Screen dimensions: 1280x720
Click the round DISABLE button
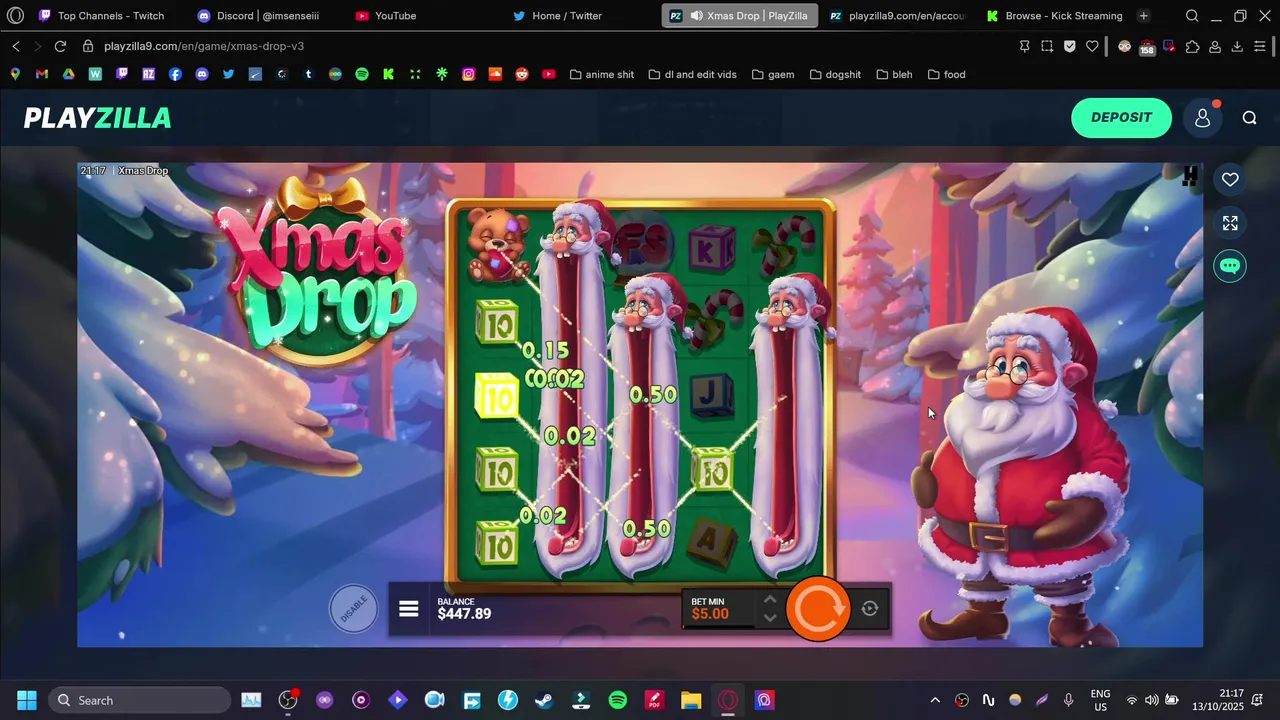(354, 608)
